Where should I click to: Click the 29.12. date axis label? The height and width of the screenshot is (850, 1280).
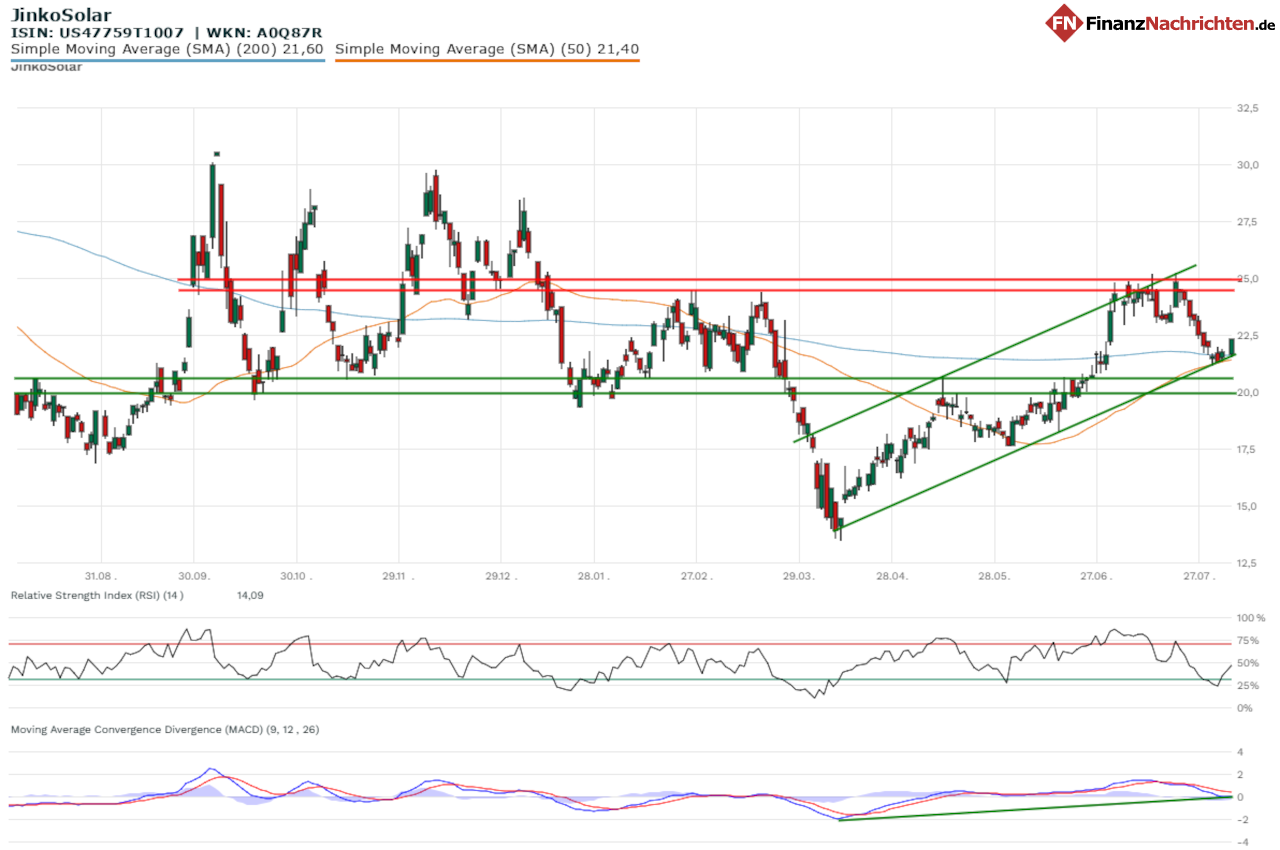tap(501, 576)
